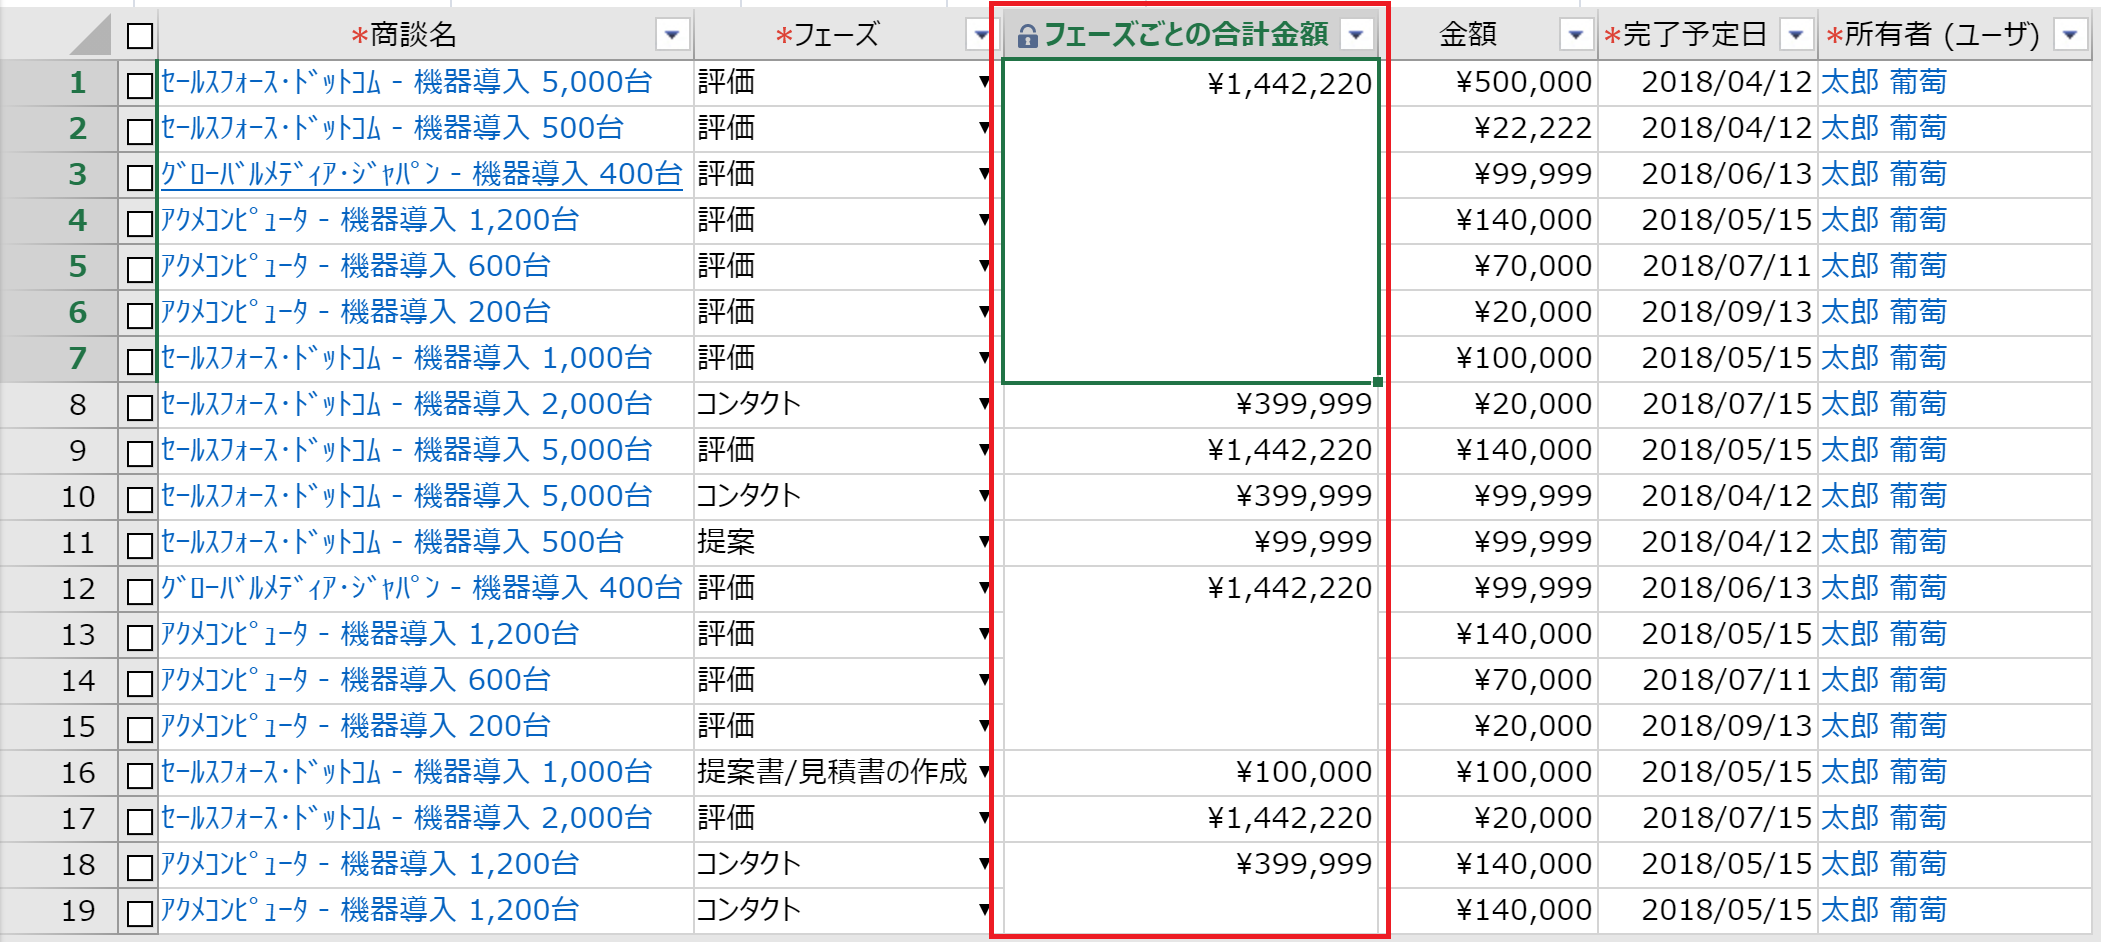Select the ¥100,000 total cell in row 16
This screenshot has height=942, width=2101.
1190,773
